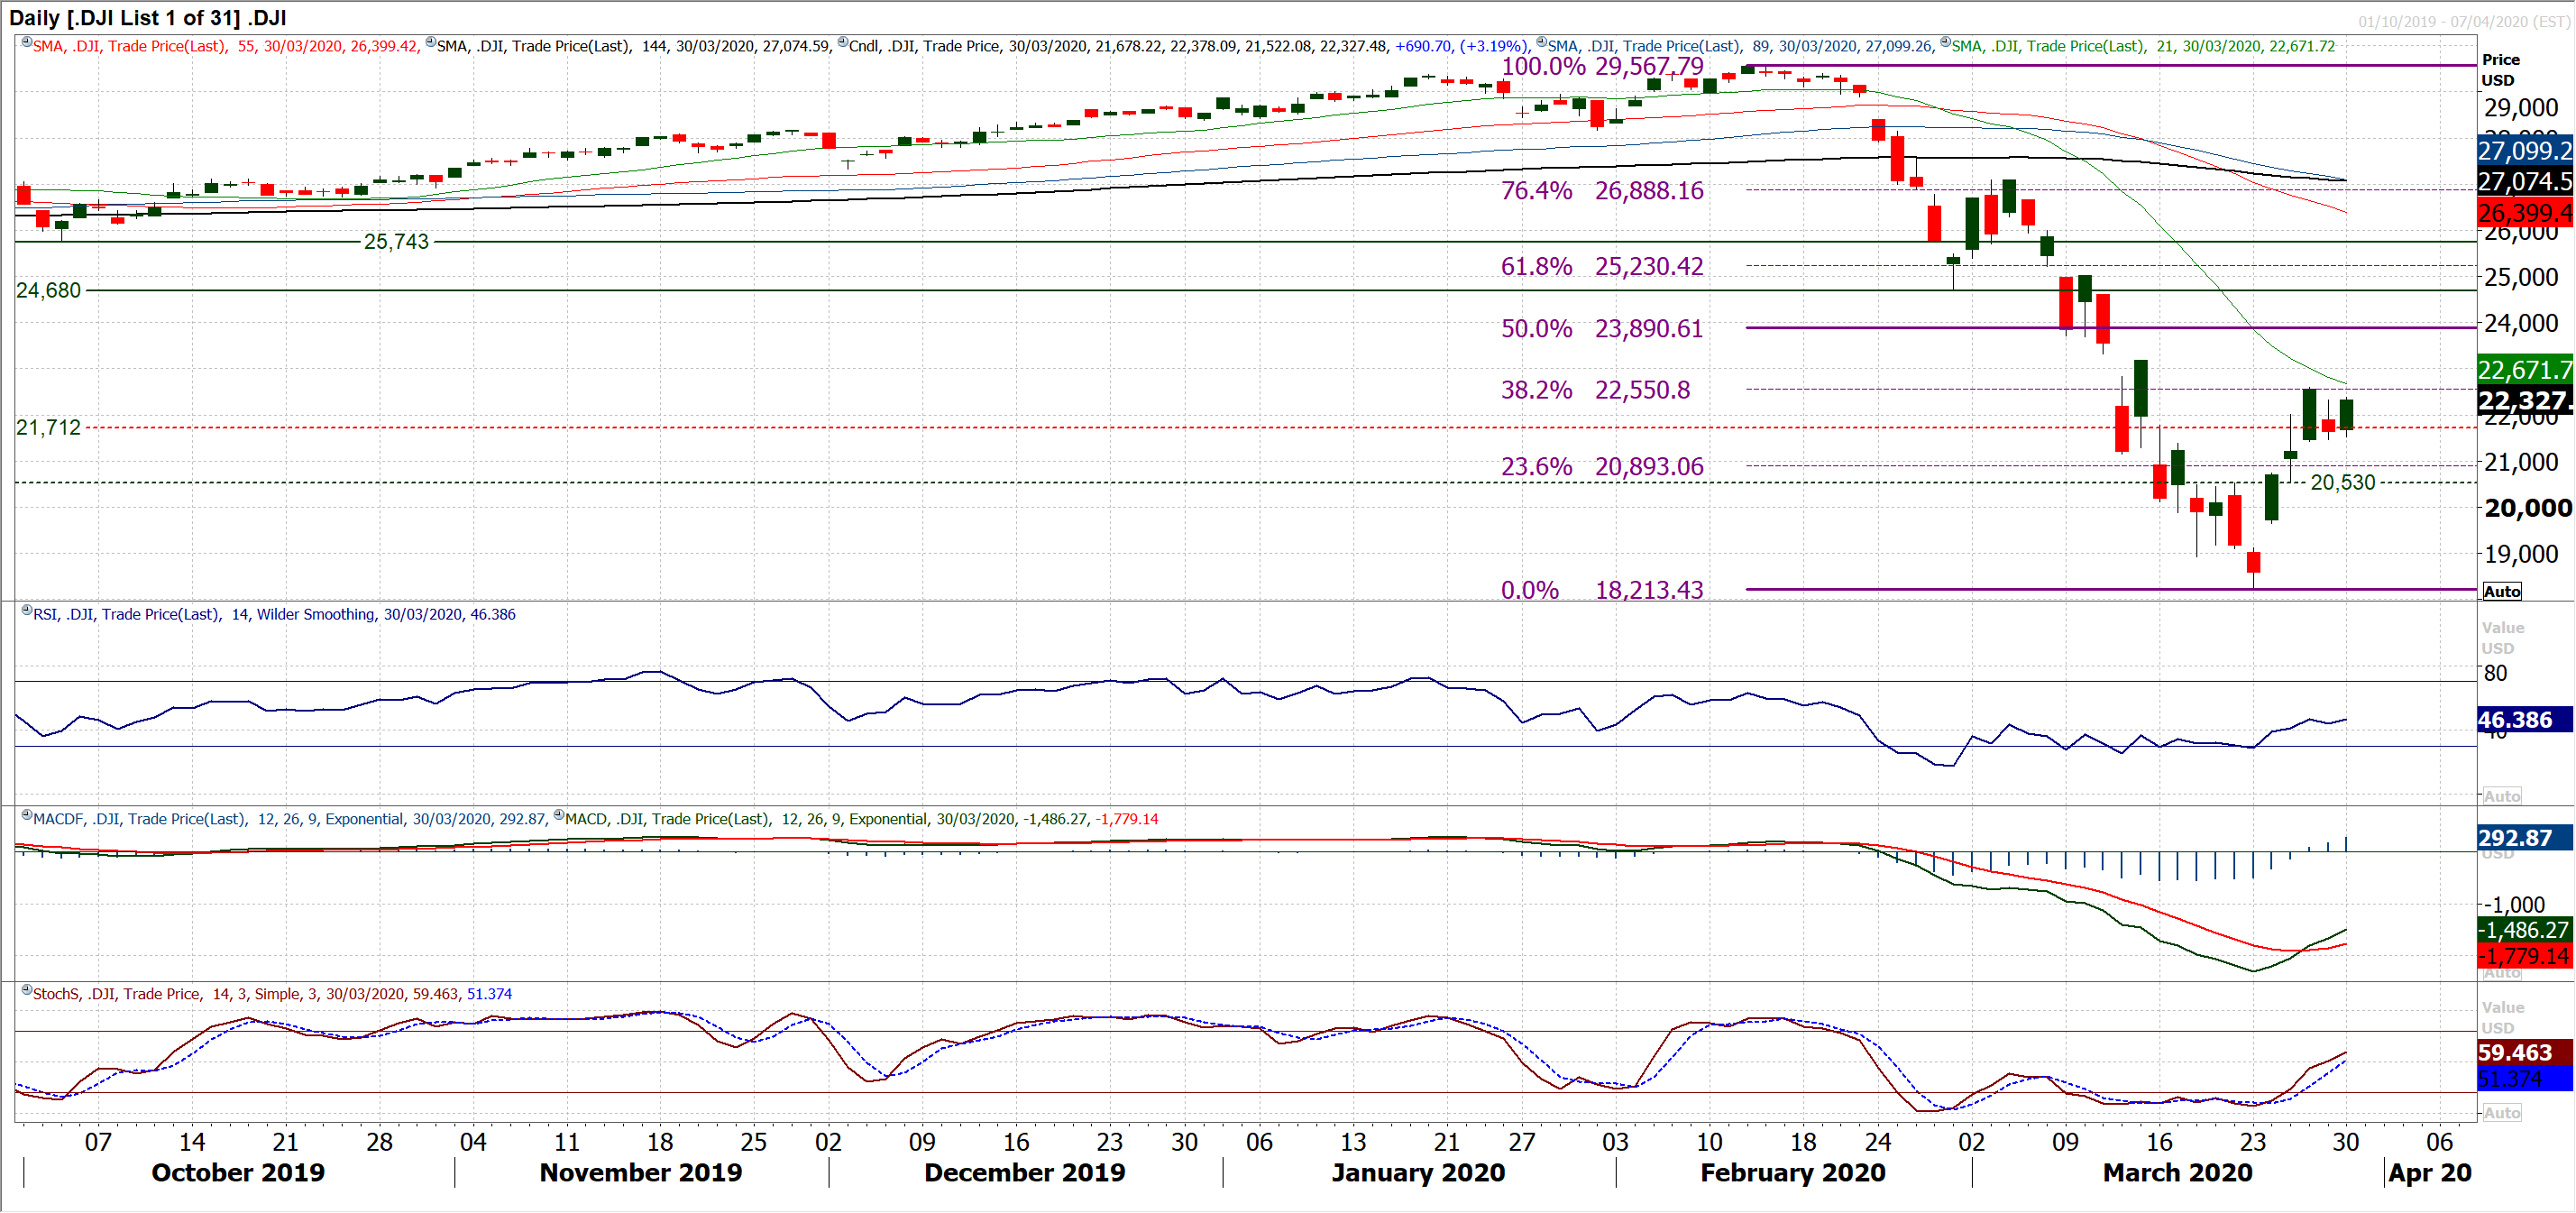Click the 61.8% 25,230.42 Fibonacci label

(x=1602, y=267)
